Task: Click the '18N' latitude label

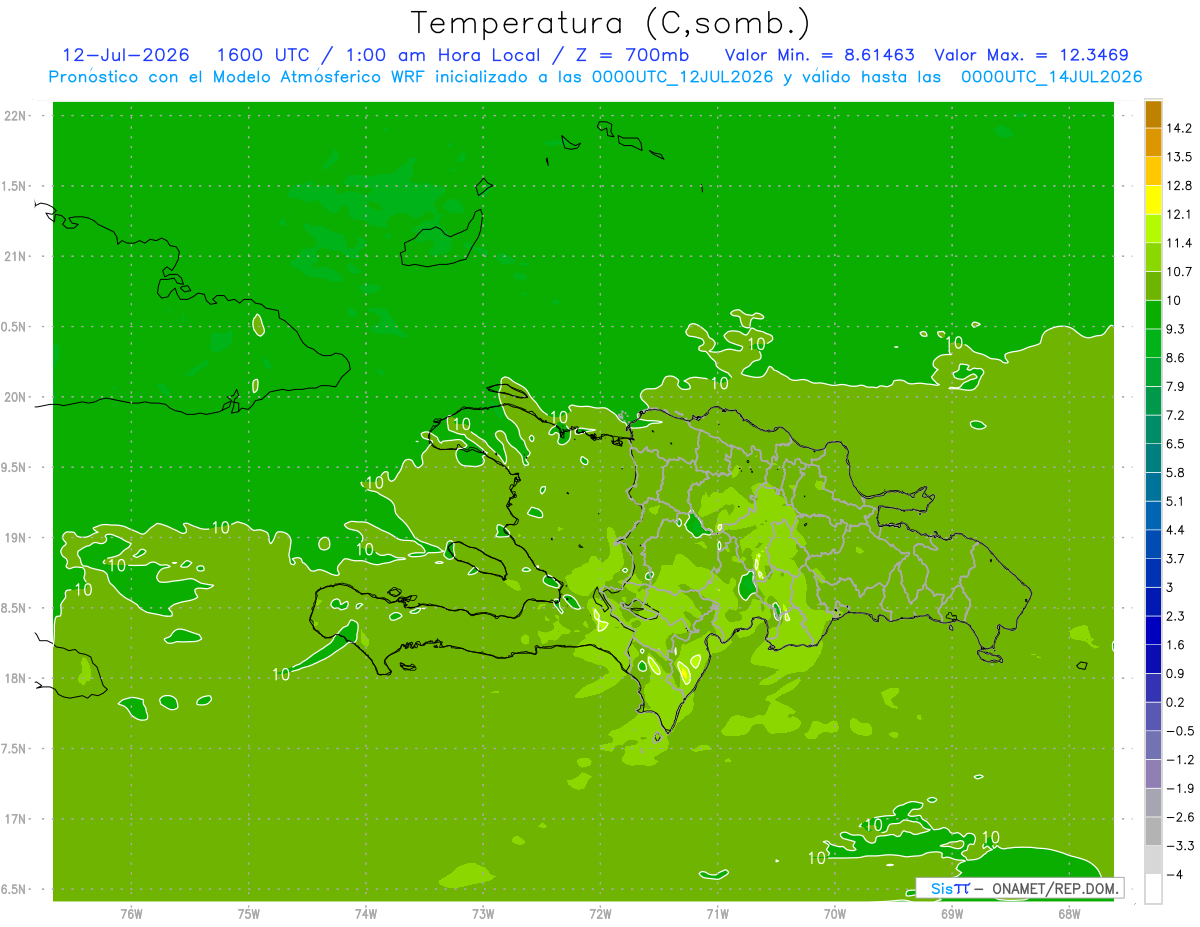Action: pyautogui.click(x=17, y=679)
